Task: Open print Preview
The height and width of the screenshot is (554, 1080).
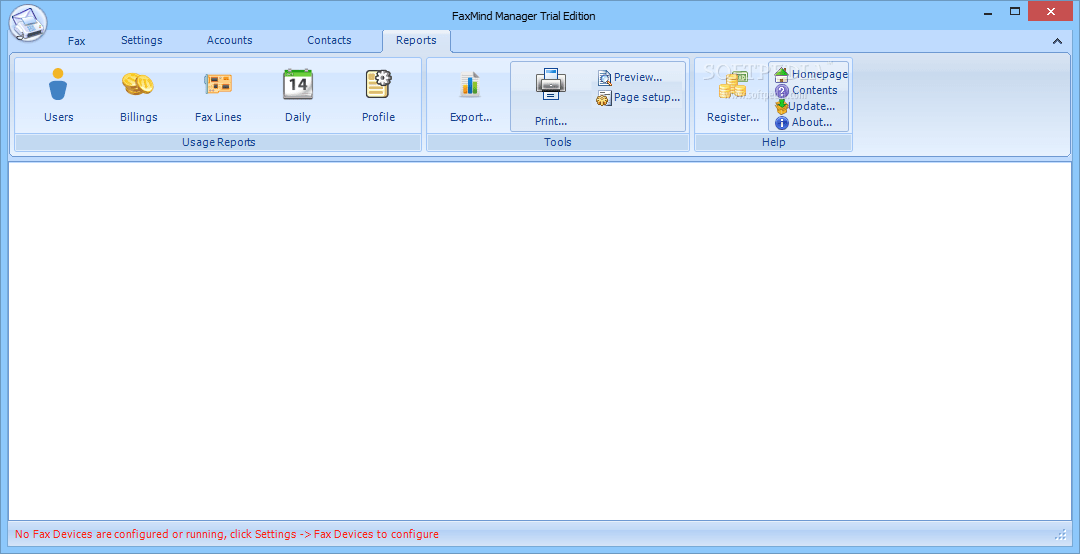Action: (630, 77)
